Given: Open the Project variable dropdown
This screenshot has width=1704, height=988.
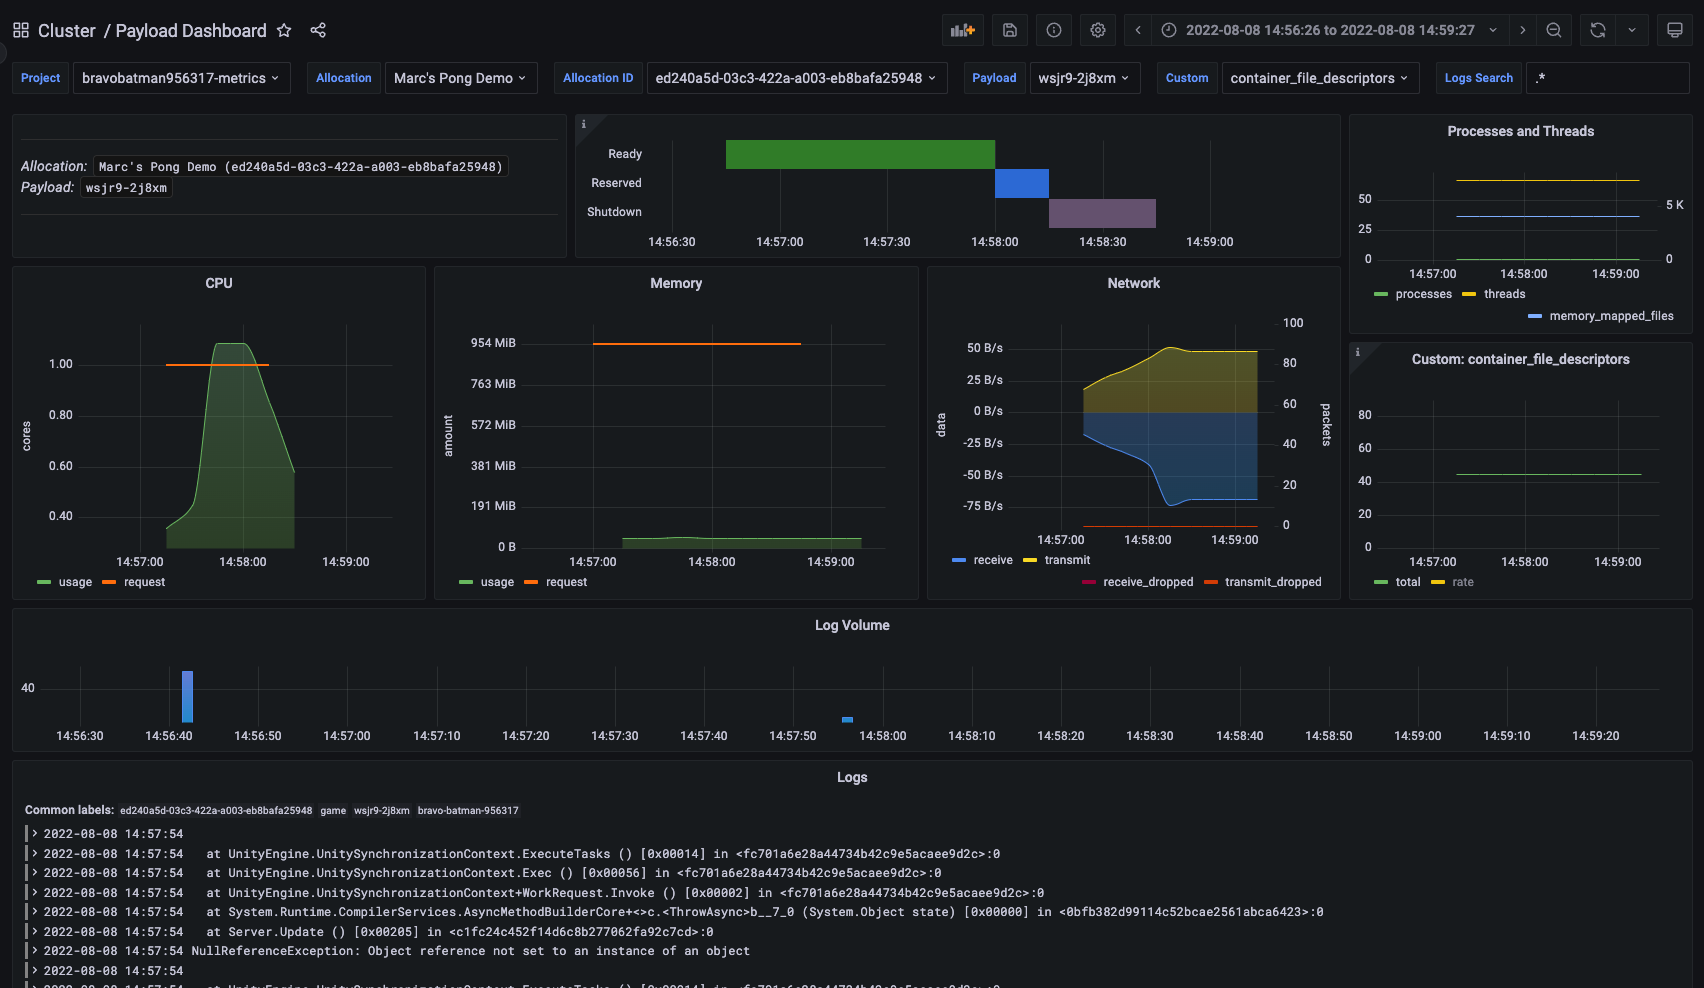Looking at the screenshot, I should point(181,78).
